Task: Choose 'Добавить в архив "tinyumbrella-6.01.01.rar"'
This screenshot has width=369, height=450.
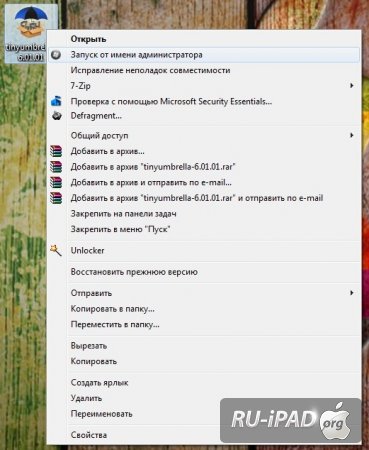Action: point(204,167)
